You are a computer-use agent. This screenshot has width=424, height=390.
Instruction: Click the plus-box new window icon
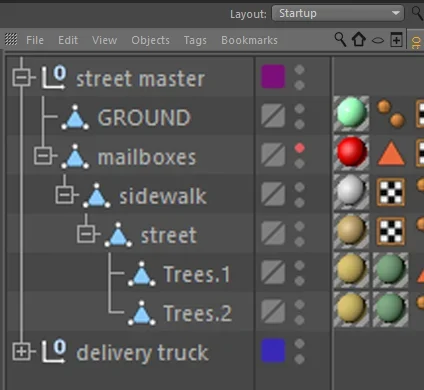point(396,40)
